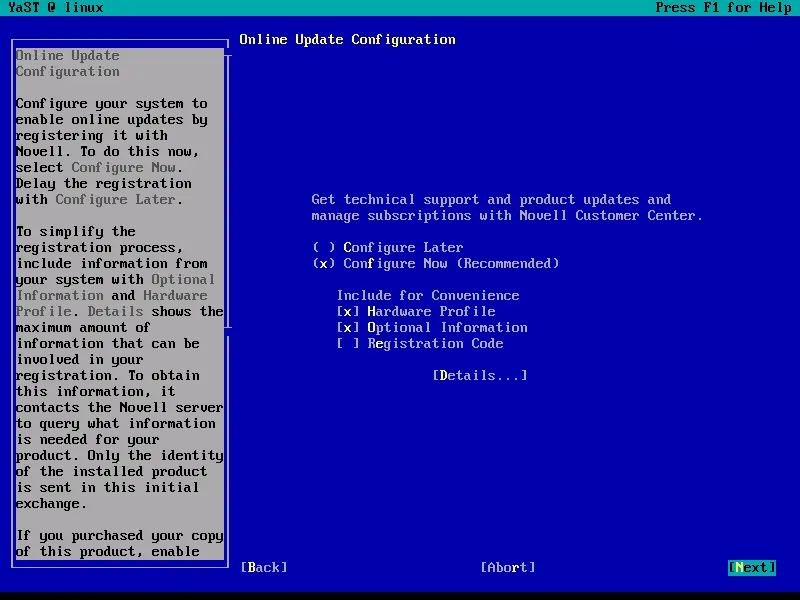The height and width of the screenshot is (600, 800).
Task: Click 'Configure Now' highlighted help text
Action: (x=124, y=167)
